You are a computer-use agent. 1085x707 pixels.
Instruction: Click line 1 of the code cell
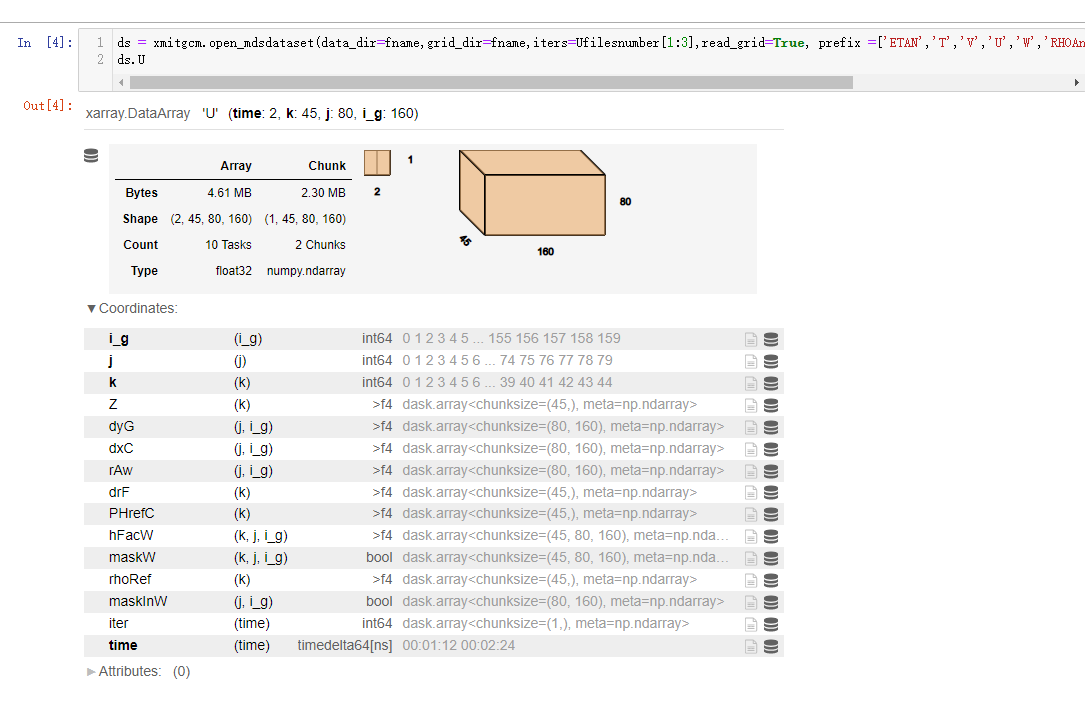coord(599,43)
